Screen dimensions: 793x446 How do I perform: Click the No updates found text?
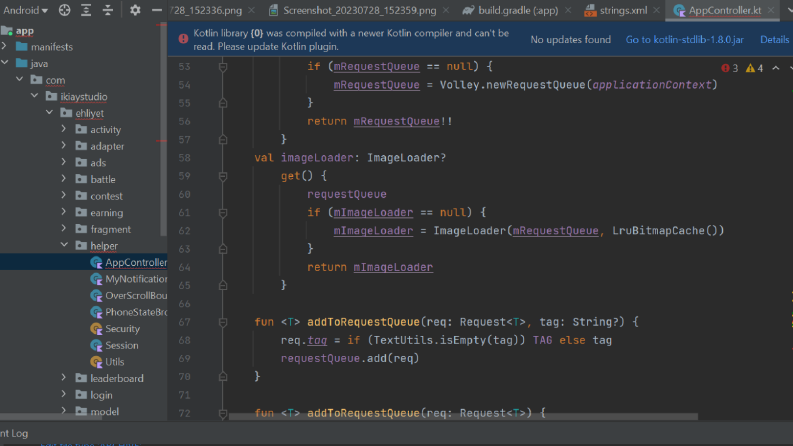[570, 39]
